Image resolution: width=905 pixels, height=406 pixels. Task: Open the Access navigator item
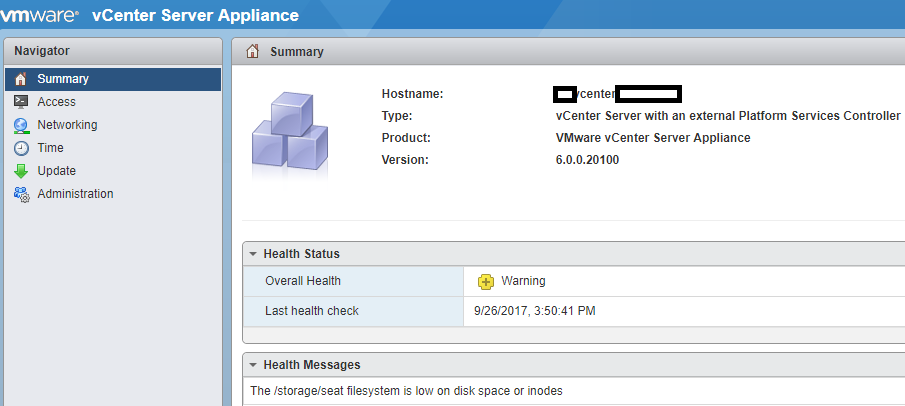pos(113,102)
